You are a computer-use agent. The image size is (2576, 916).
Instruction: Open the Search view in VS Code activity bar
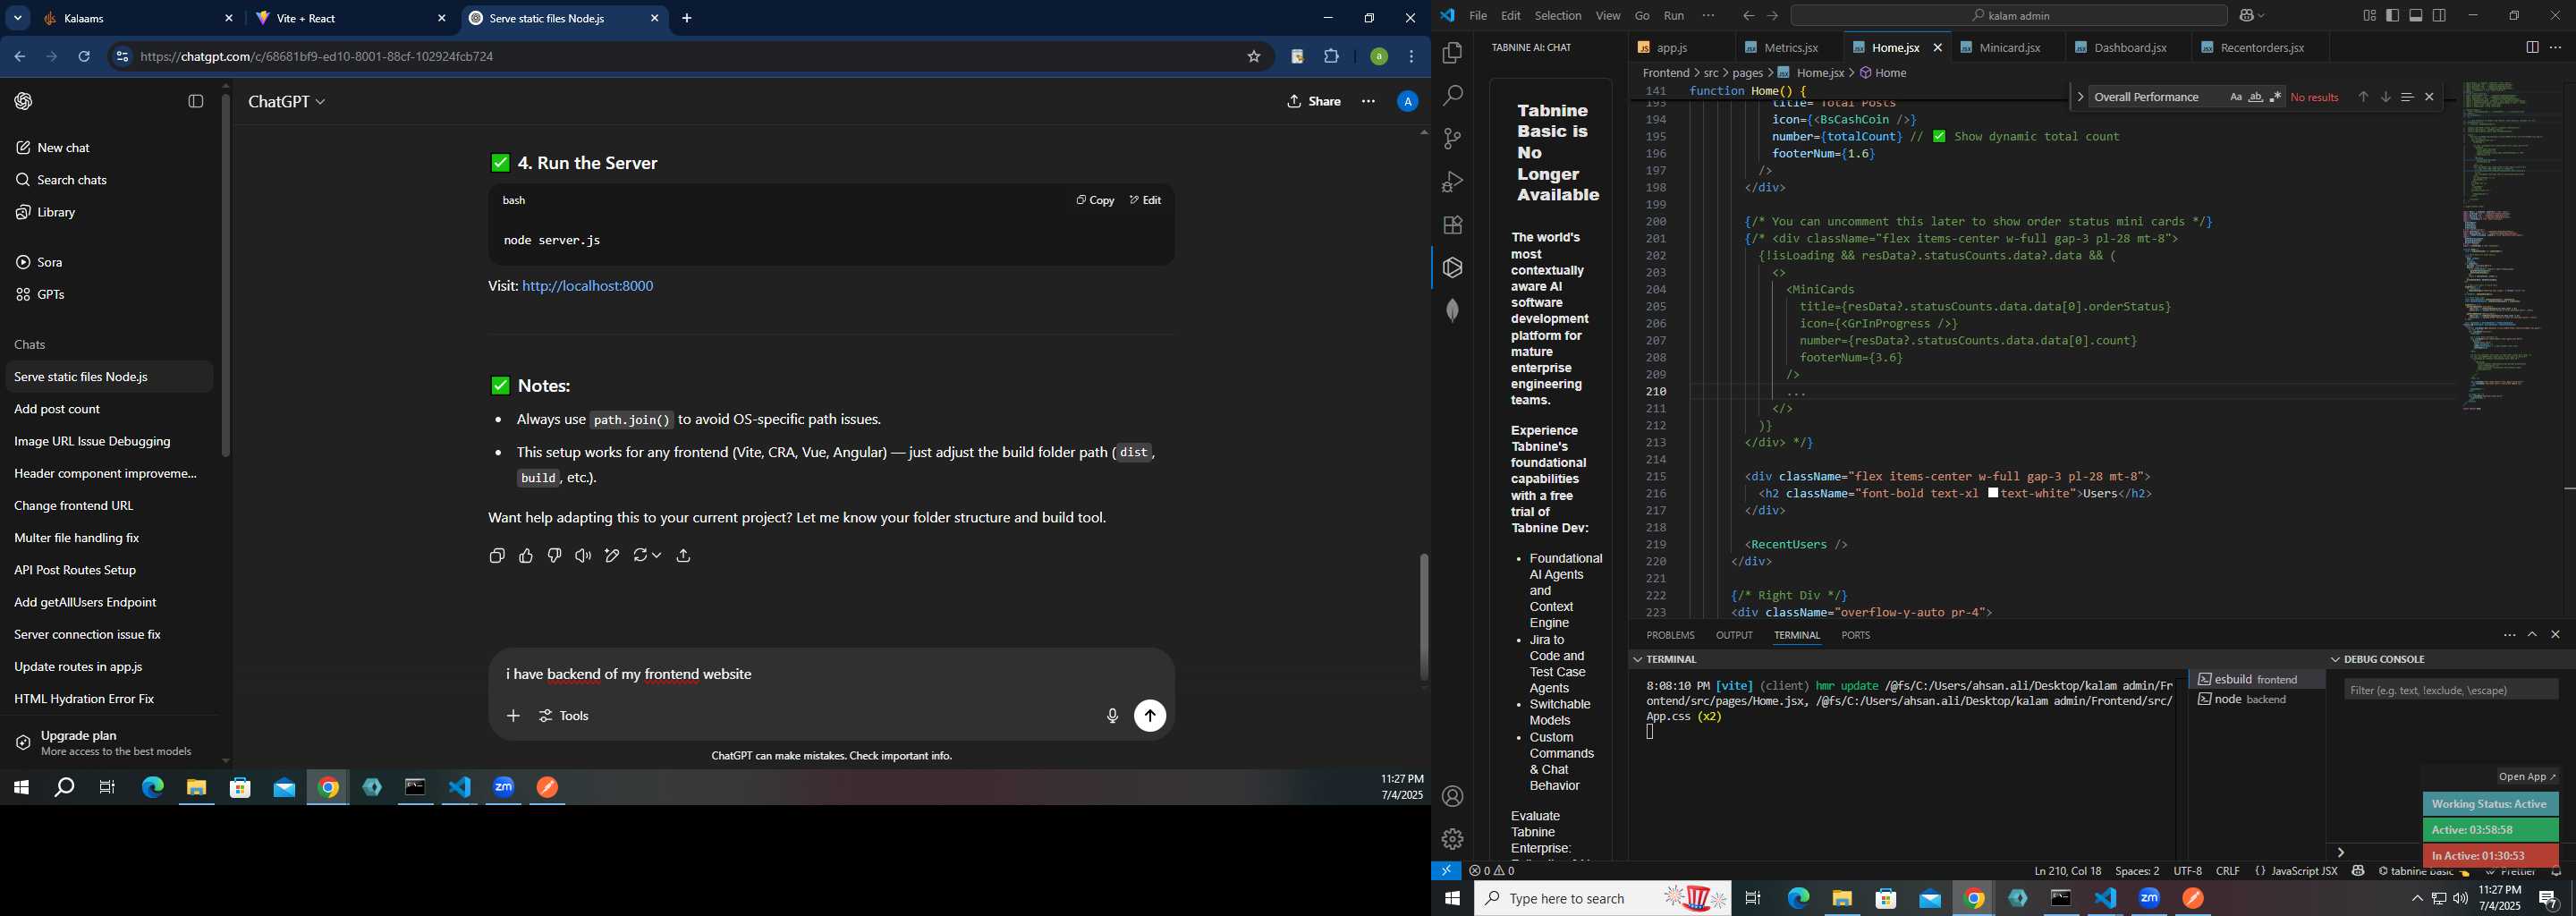click(1453, 96)
